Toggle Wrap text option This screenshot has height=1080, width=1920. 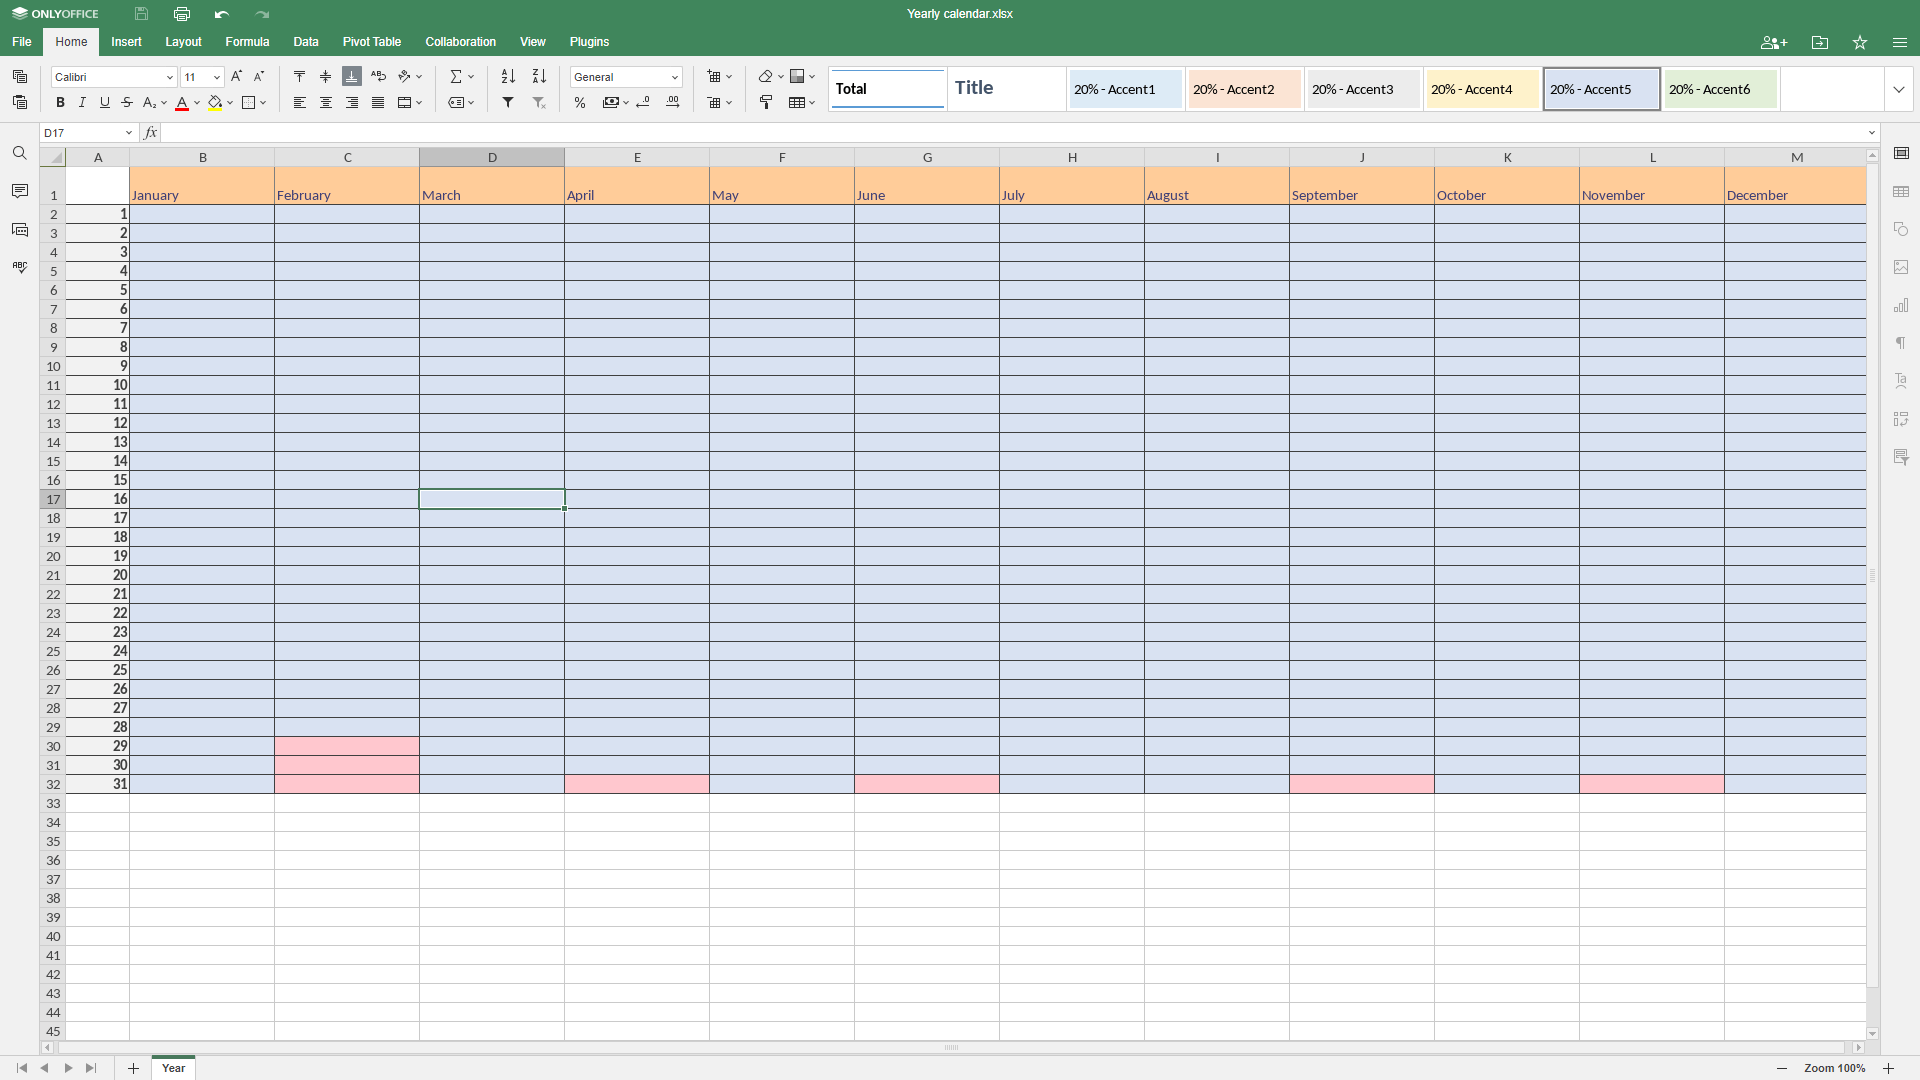pyautogui.click(x=378, y=77)
